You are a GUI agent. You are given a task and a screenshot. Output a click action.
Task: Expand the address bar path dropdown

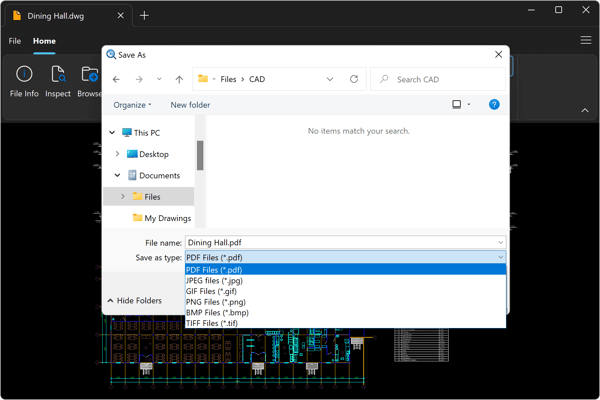tap(329, 79)
